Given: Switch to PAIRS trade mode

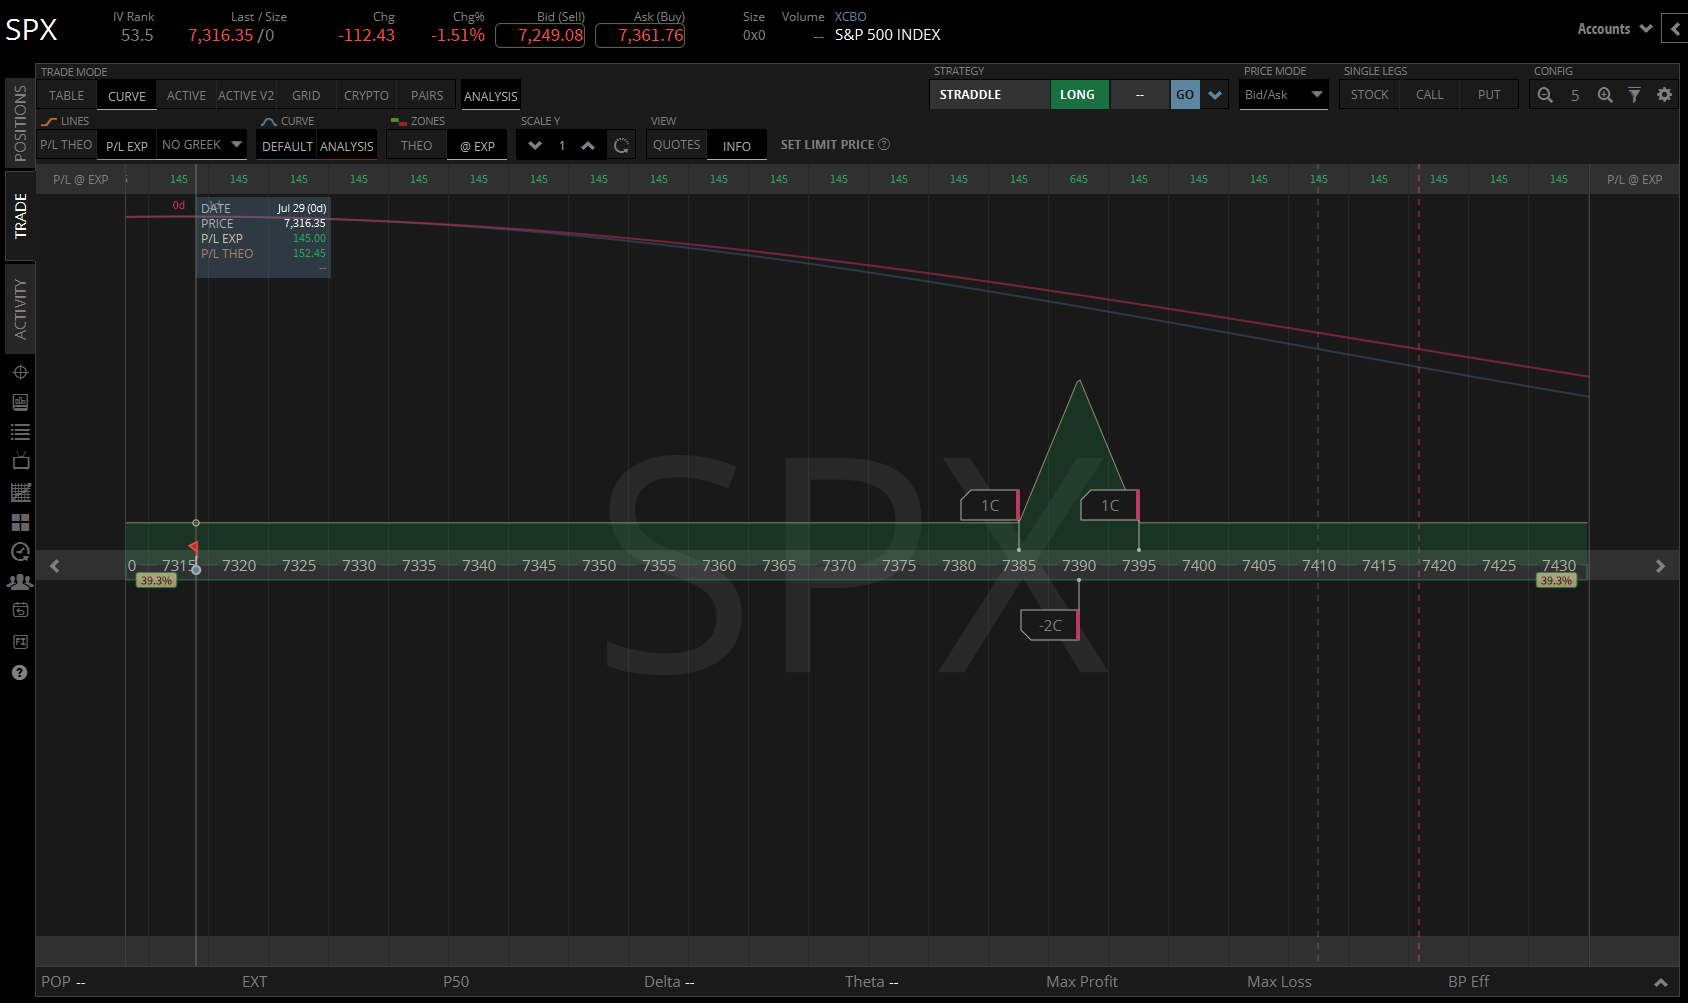Looking at the screenshot, I should pyautogui.click(x=427, y=95).
